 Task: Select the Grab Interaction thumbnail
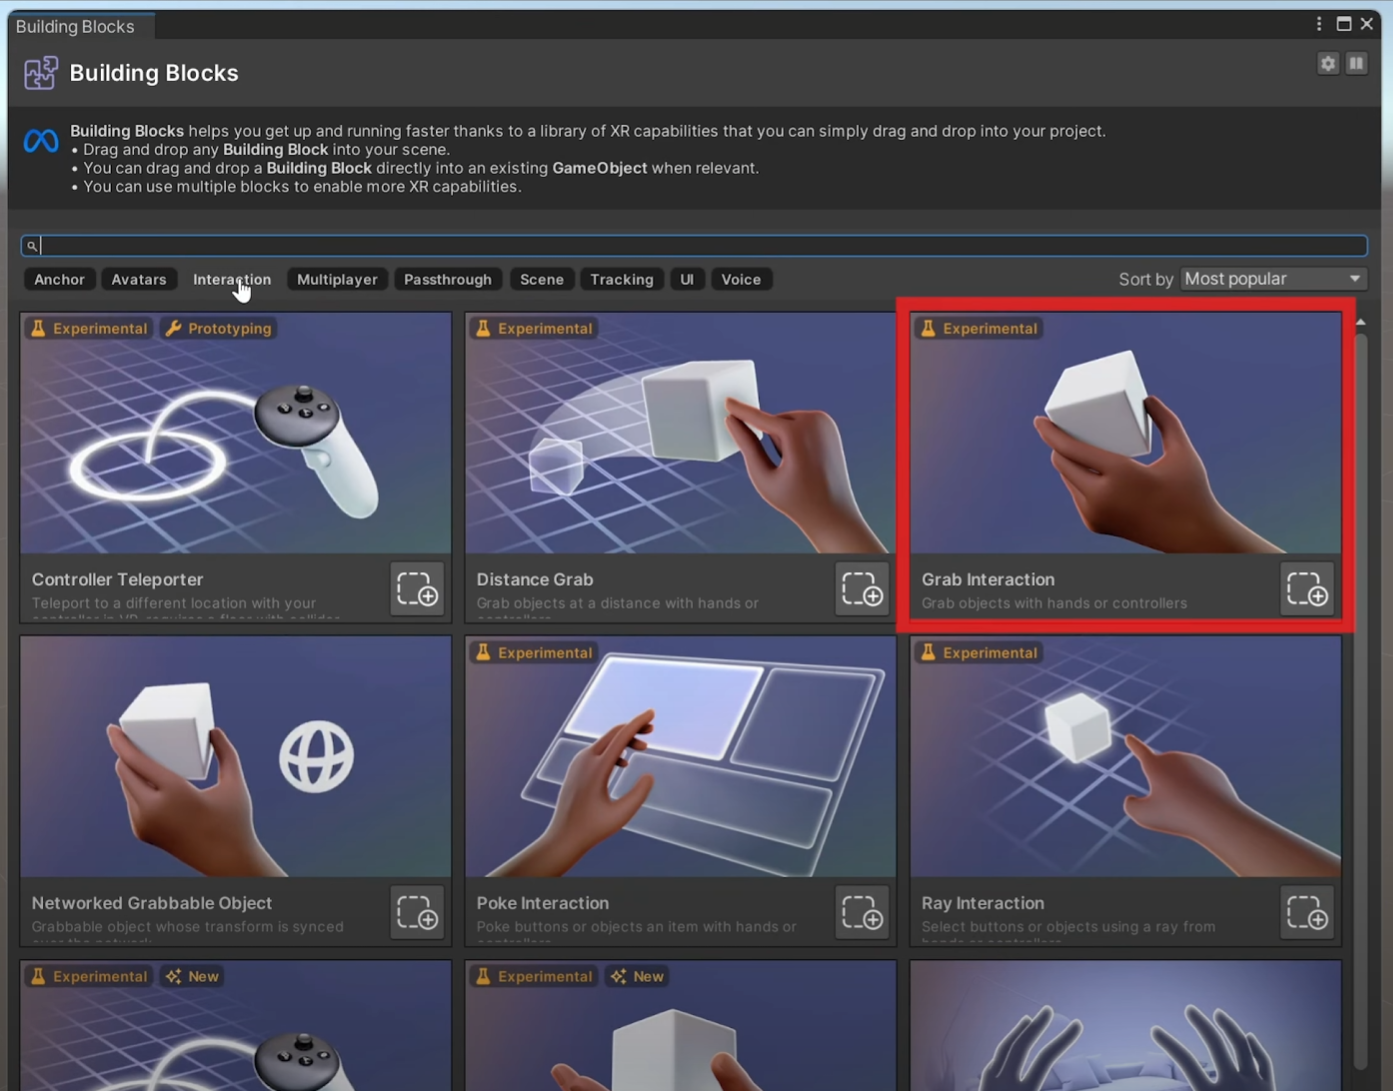pos(1126,433)
